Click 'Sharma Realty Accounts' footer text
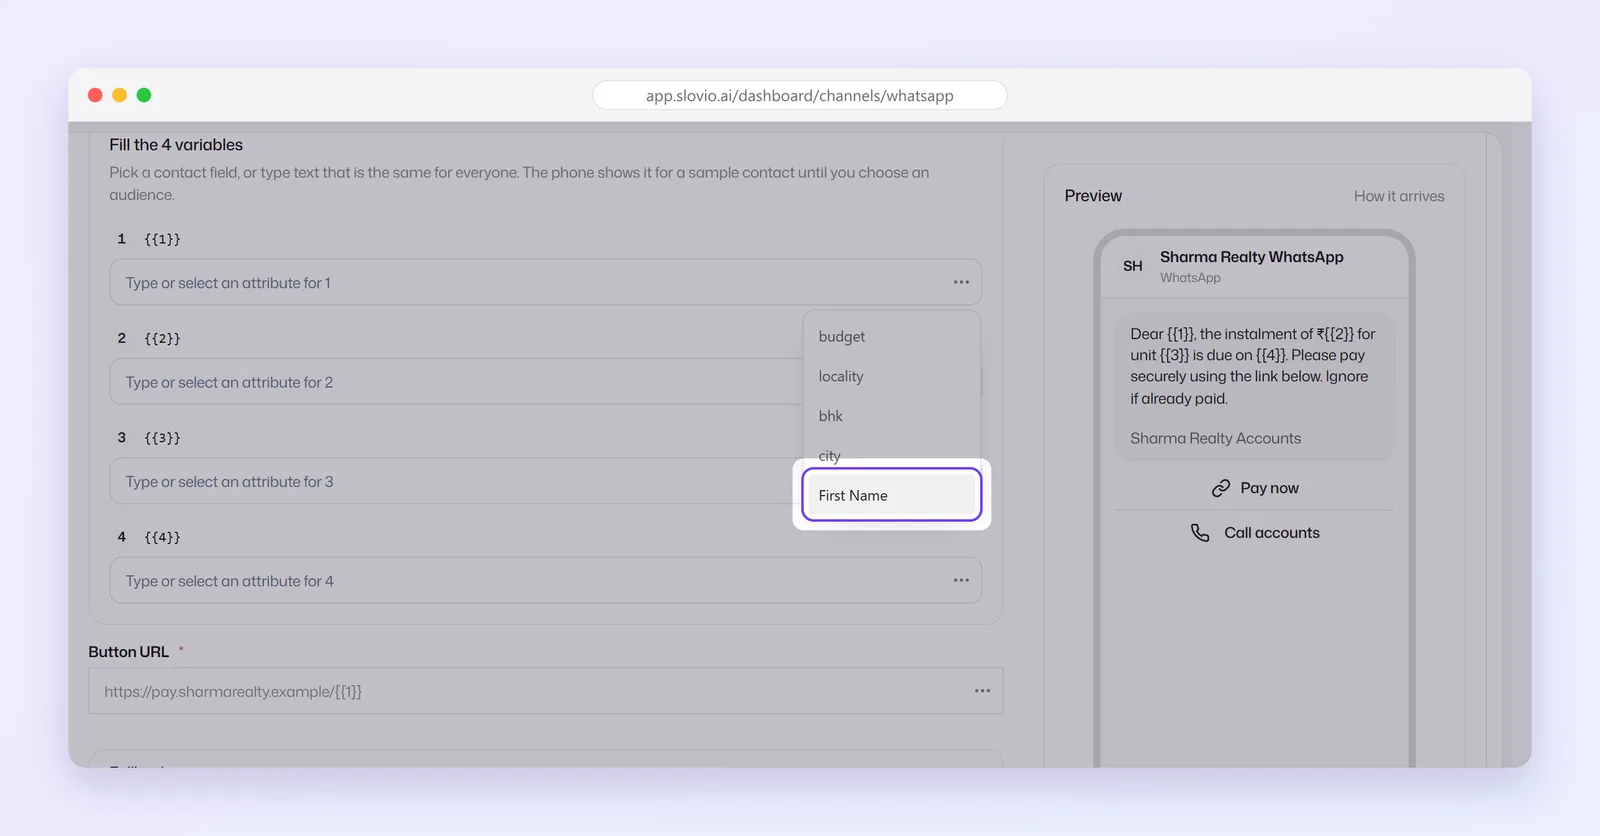This screenshot has width=1600, height=836. coord(1216,438)
